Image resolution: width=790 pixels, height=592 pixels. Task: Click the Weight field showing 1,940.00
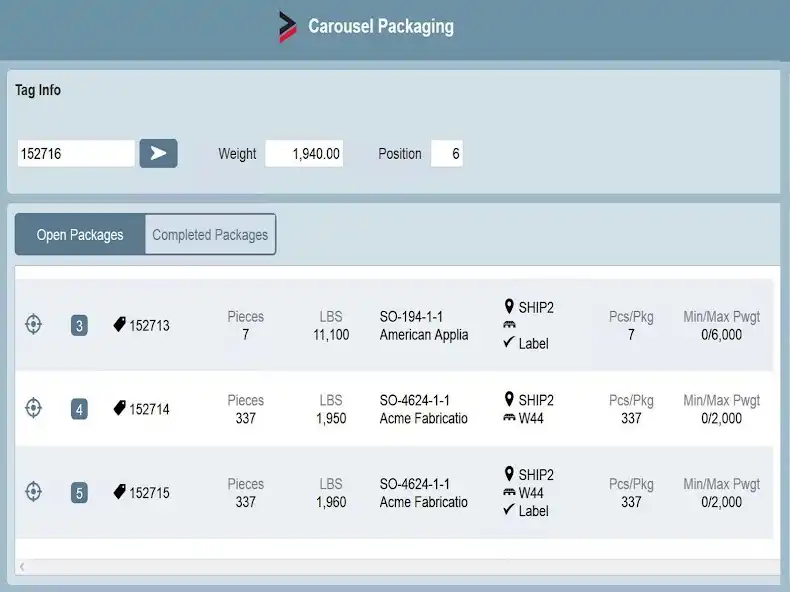tap(304, 153)
